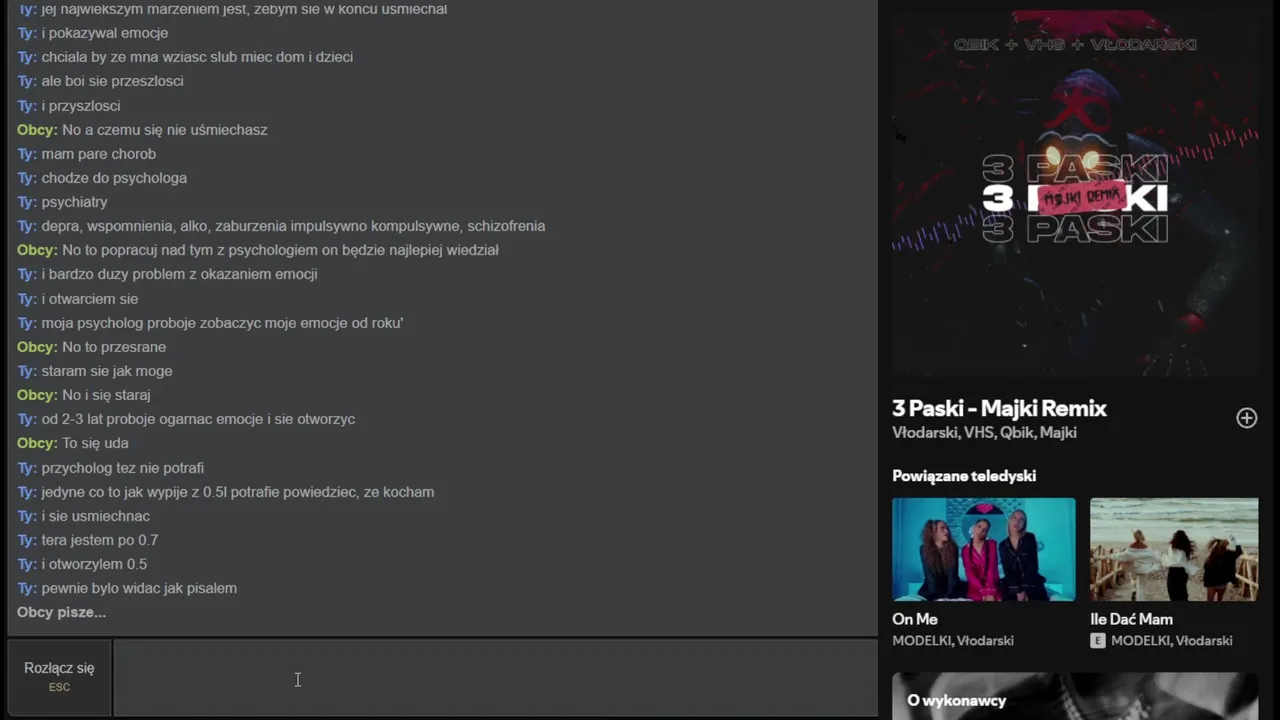Click the 'Obcy pisze...' typing indicator
The image size is (1280, 720).
(x=61, y=612)
